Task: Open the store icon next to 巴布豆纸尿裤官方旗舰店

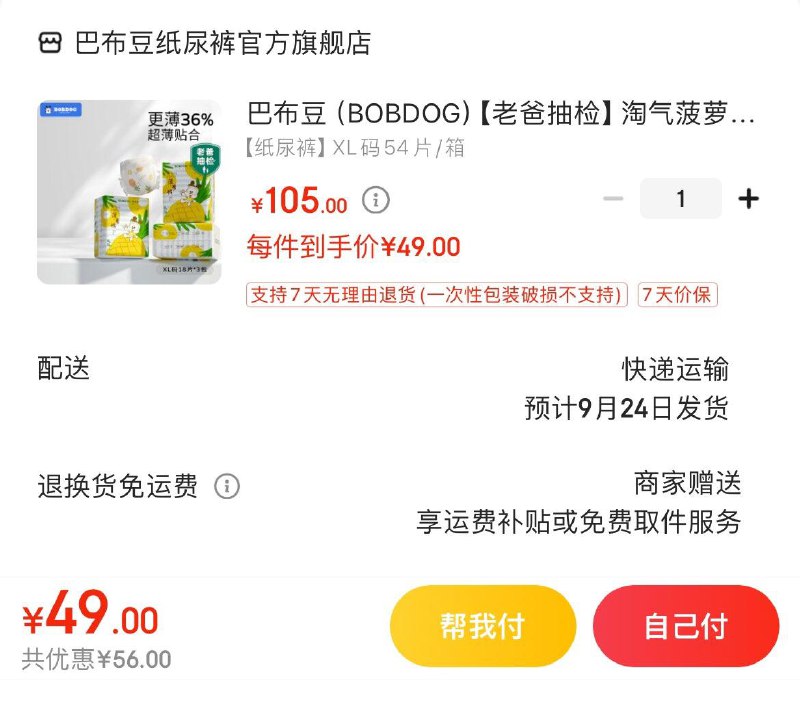Action: click(50, 43)
